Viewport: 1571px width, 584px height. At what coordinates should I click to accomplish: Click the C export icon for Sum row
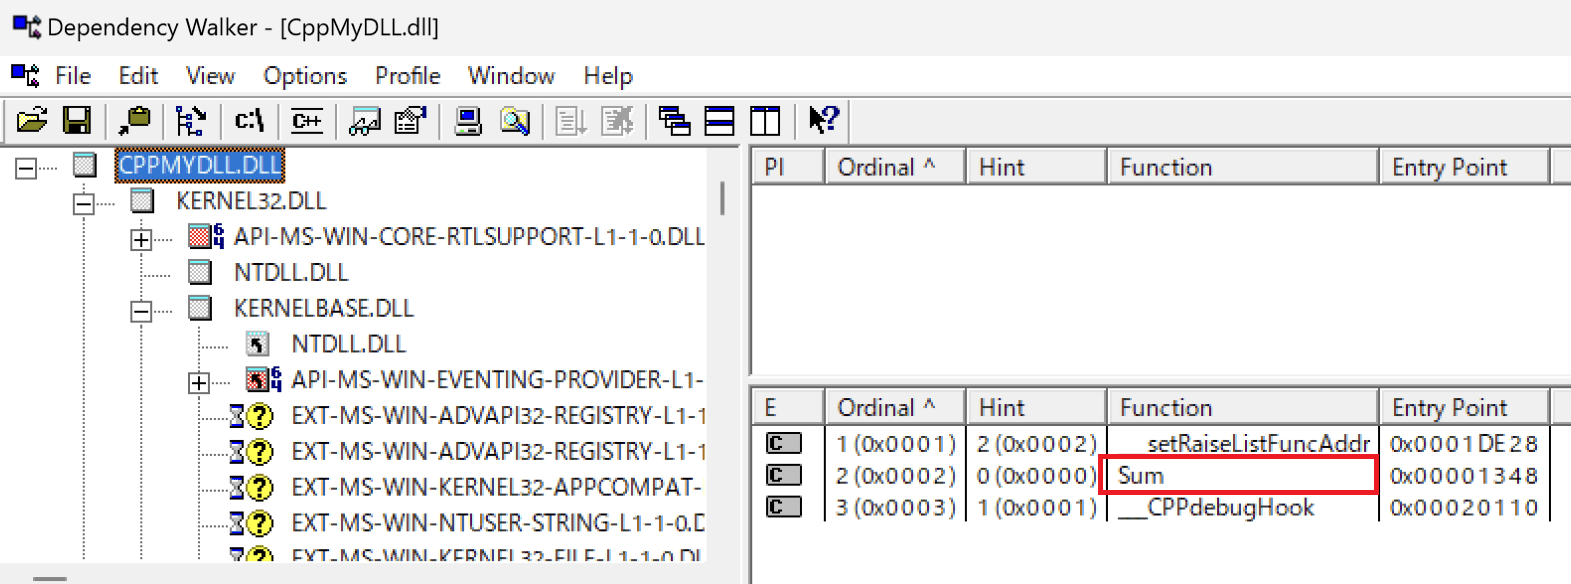(784, 475)
